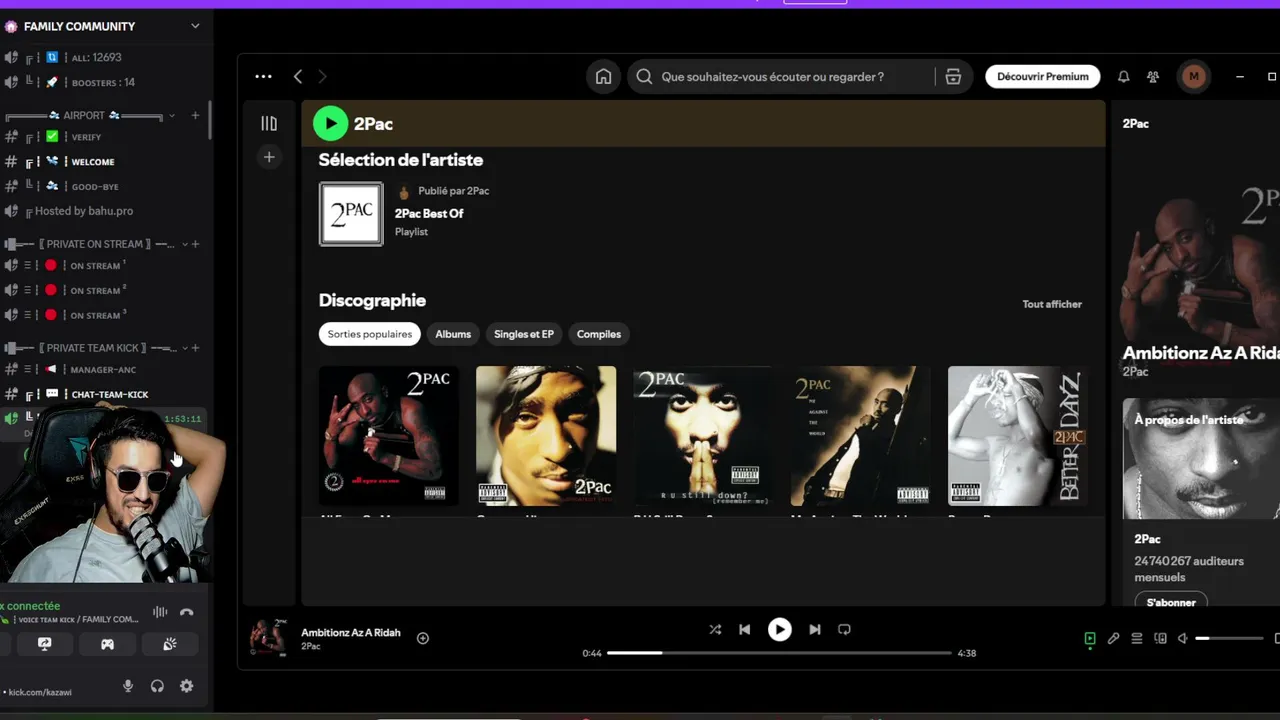
Task: Open the browse icon in search bar
Action: click(953, 77)
